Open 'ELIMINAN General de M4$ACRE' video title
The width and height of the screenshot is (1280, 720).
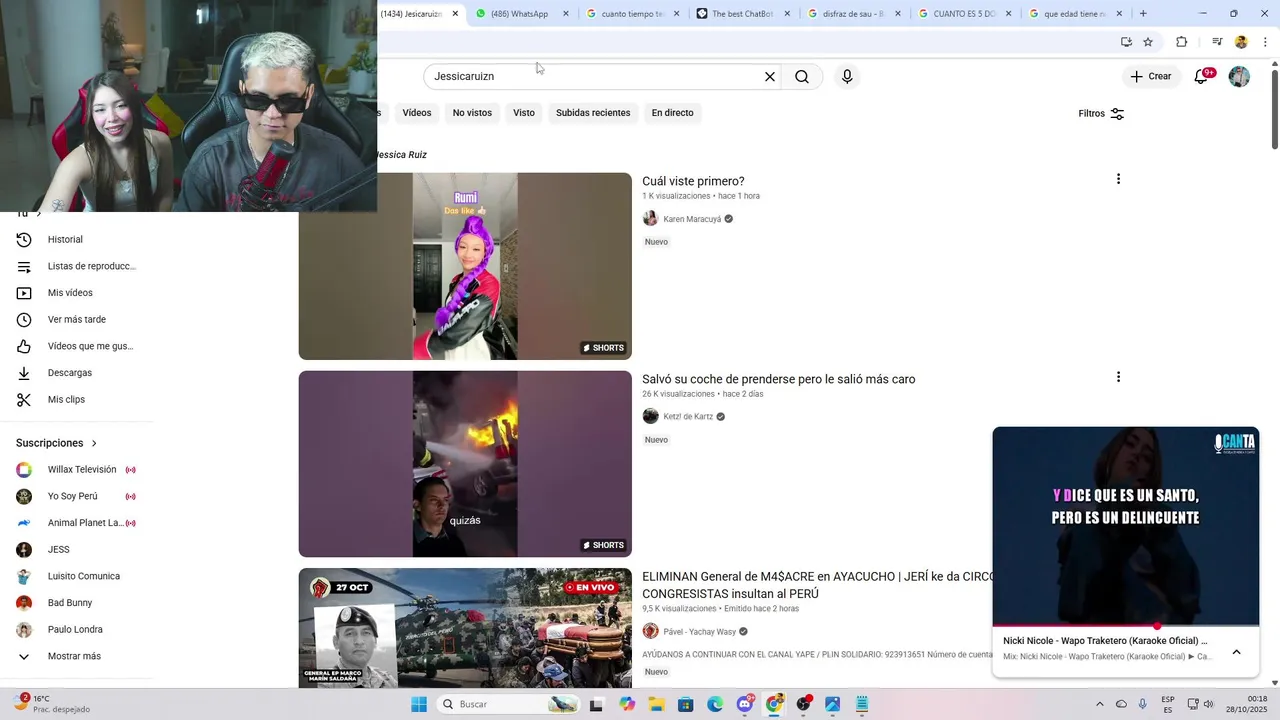[818, 585]
